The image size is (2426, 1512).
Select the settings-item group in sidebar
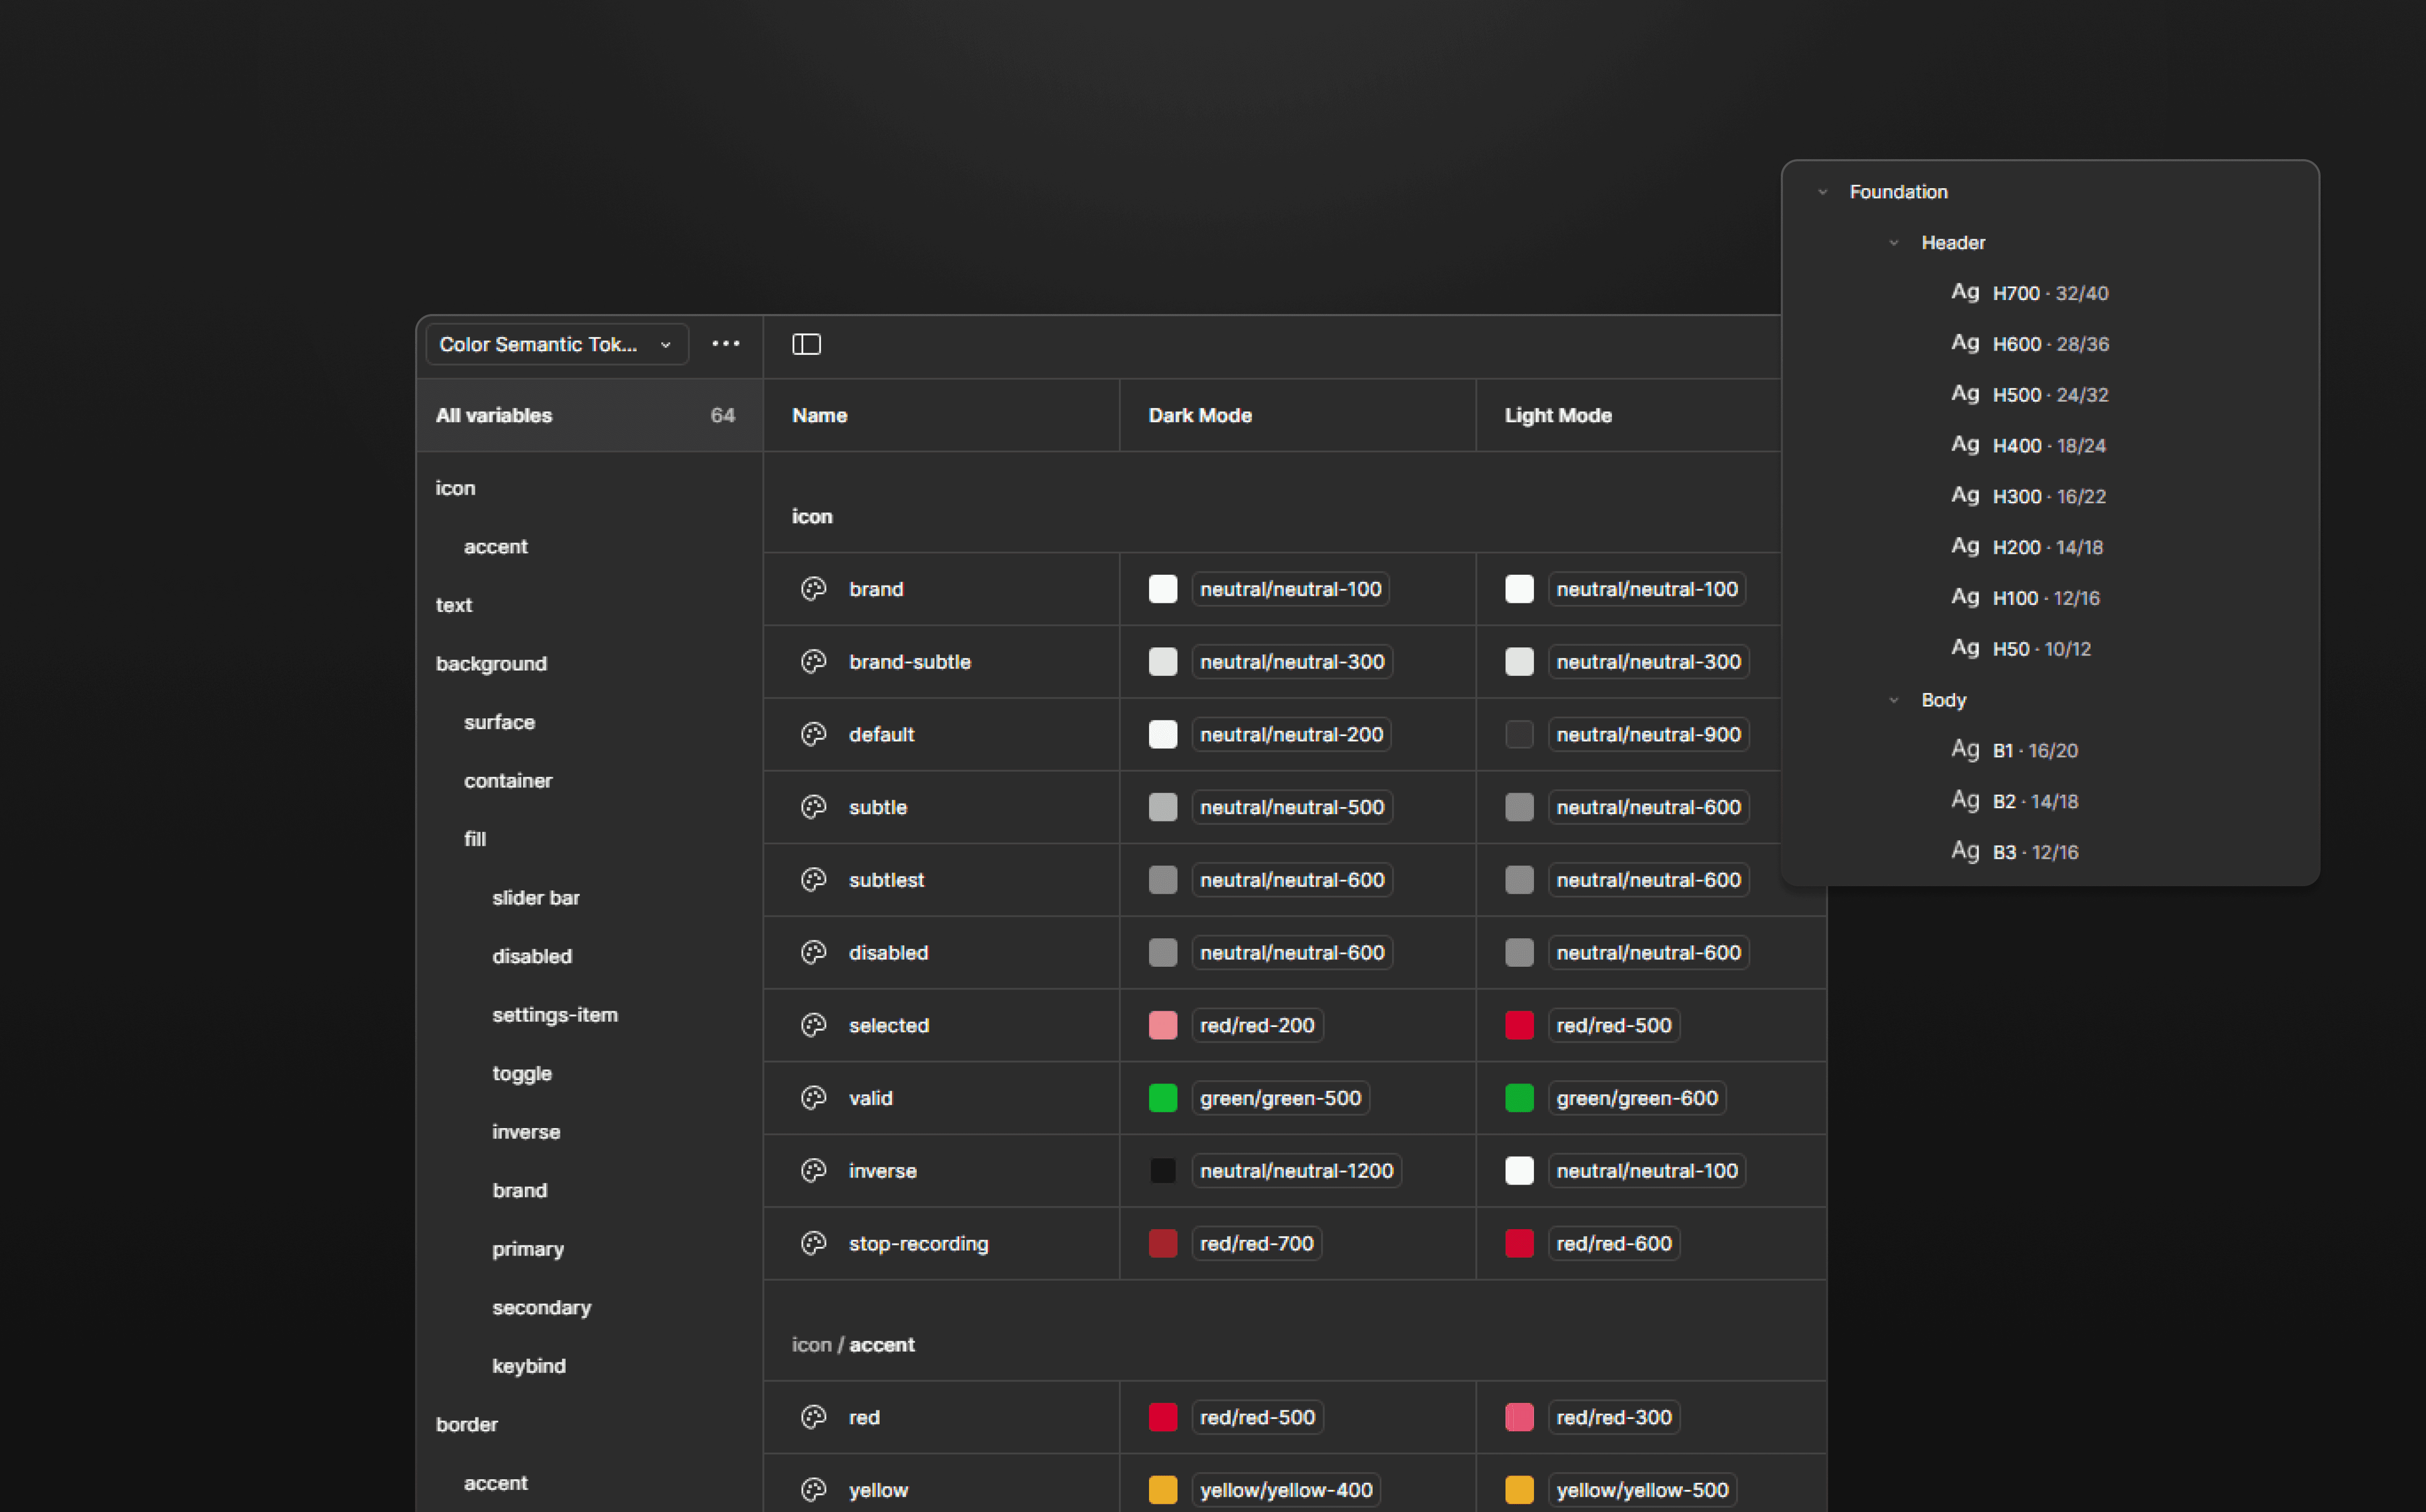555,1014
